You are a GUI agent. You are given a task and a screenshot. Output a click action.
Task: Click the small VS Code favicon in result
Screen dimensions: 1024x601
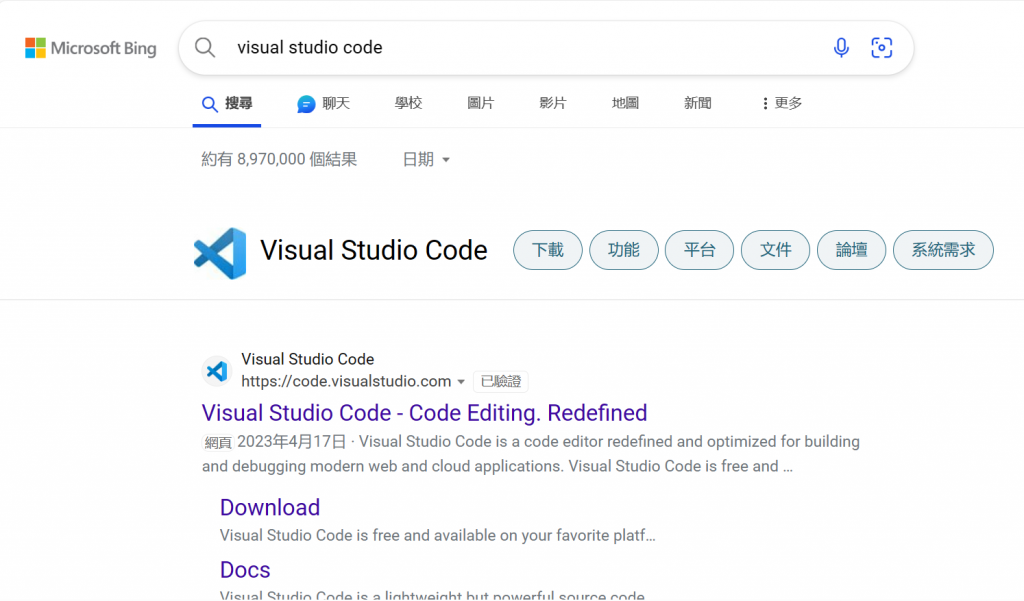click(217, 371)
